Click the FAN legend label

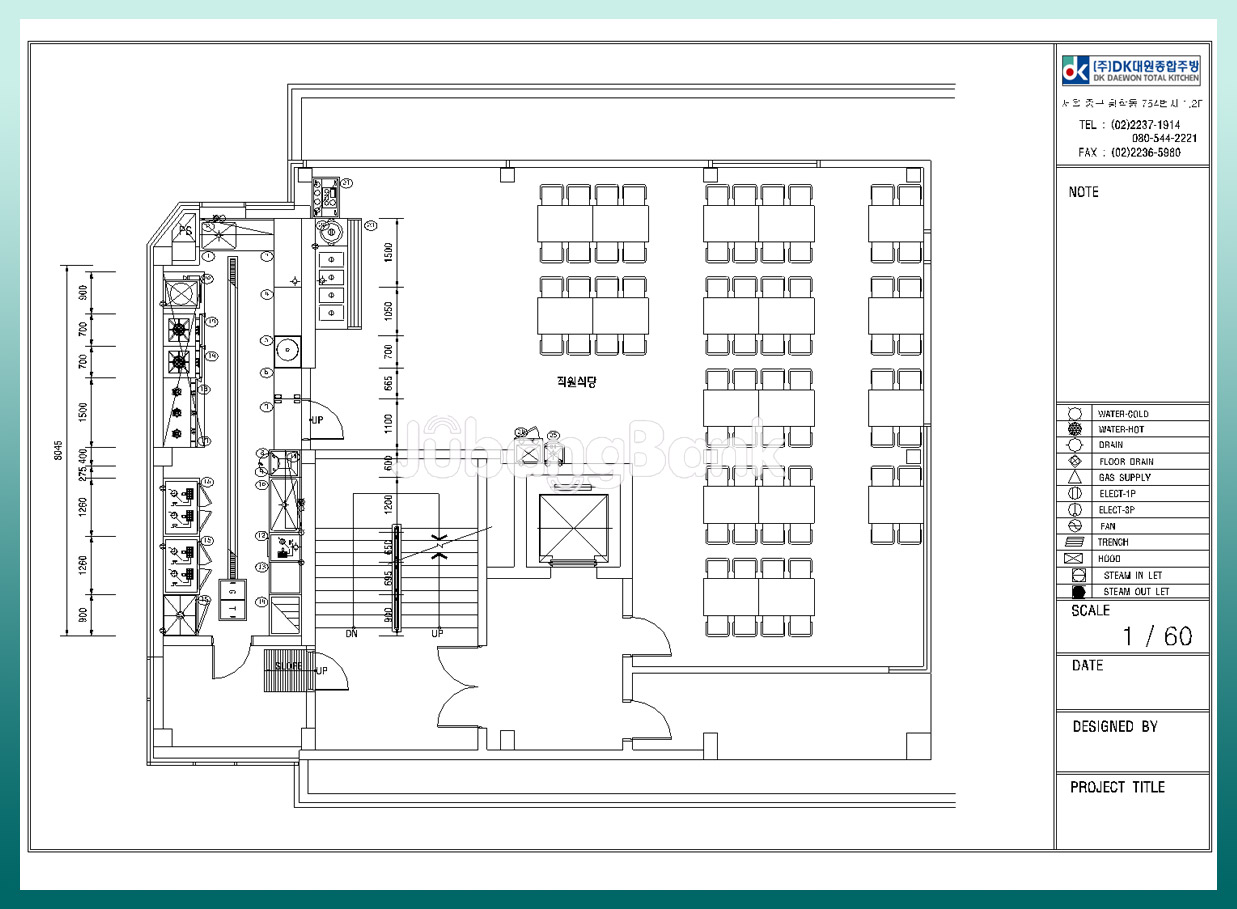point(1107,526)
